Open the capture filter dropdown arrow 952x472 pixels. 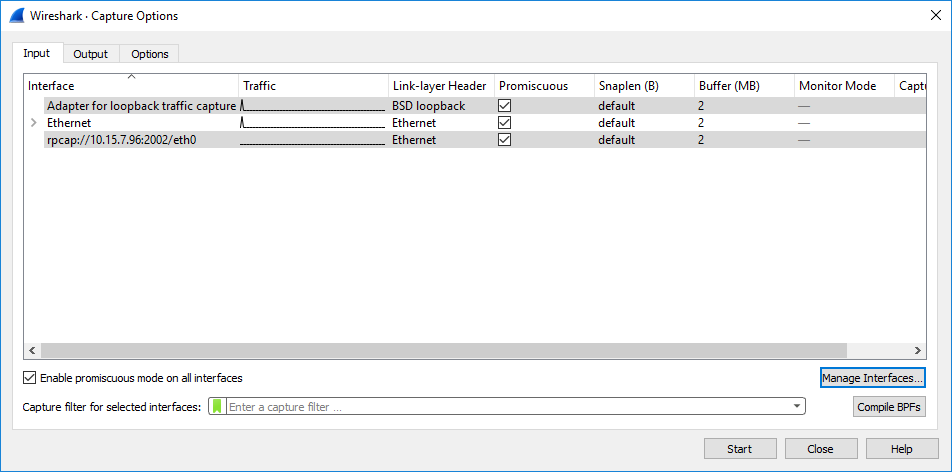[x=797, y=407]
